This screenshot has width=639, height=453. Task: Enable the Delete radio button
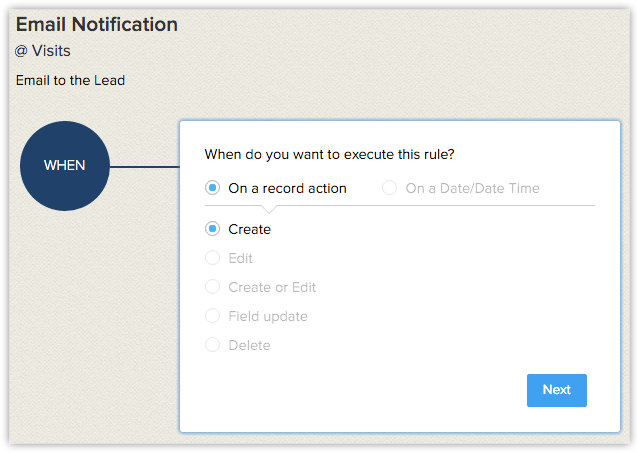coord(212,345)
